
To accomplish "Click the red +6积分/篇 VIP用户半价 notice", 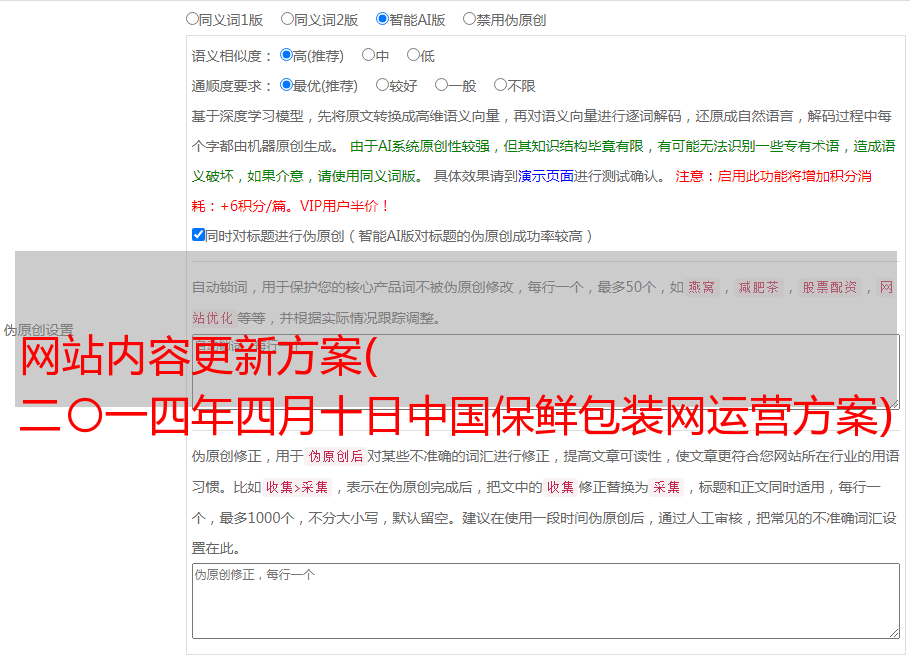I will point(290,206).
